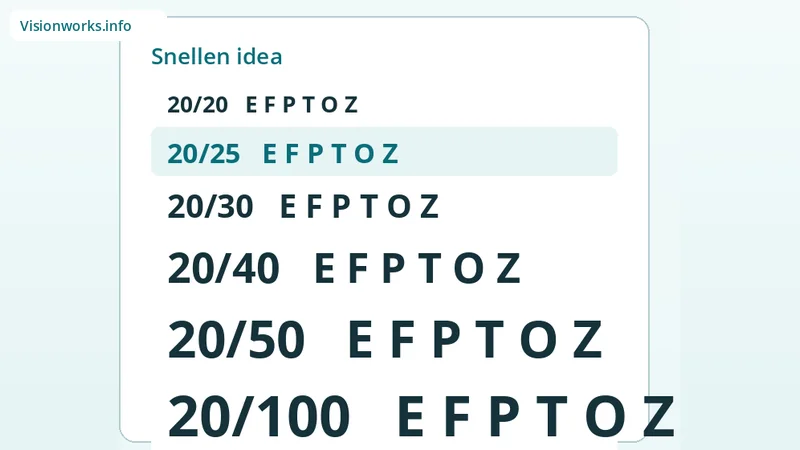Click letter Z in the 20/100 row
The width and height of the screenshot is (800, 450).
(x=659, y=416)
